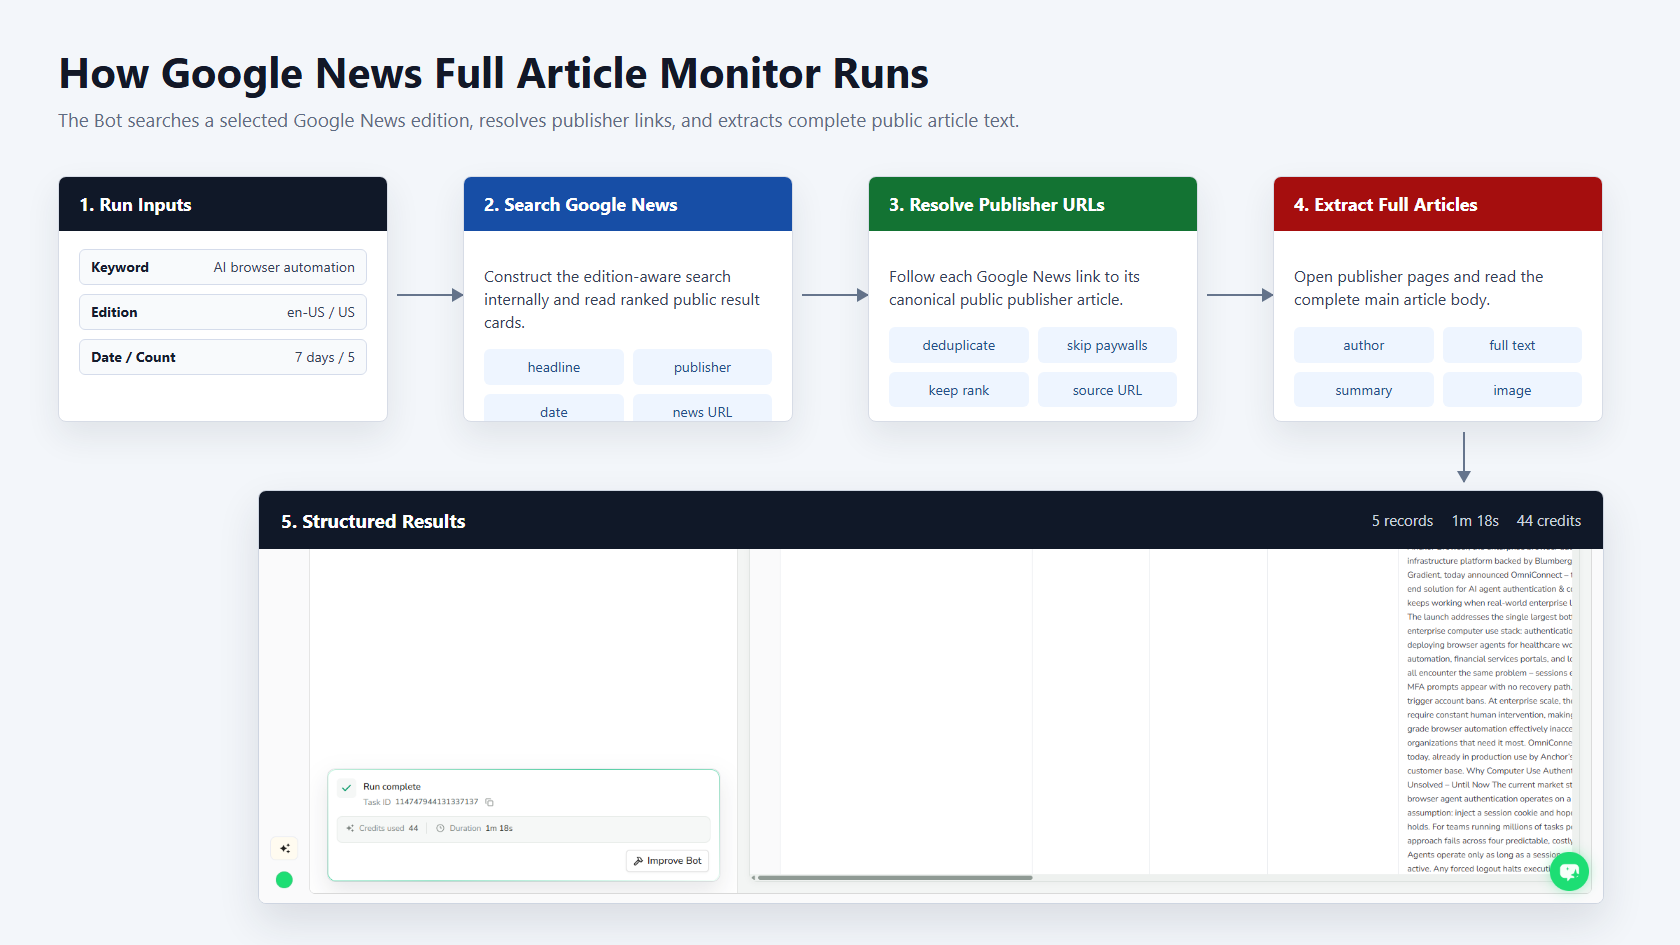Viewport: 1680px width, 945px height.
Task: Click the credits sparkle icon beside Credits used
Action: pos(350,828)
